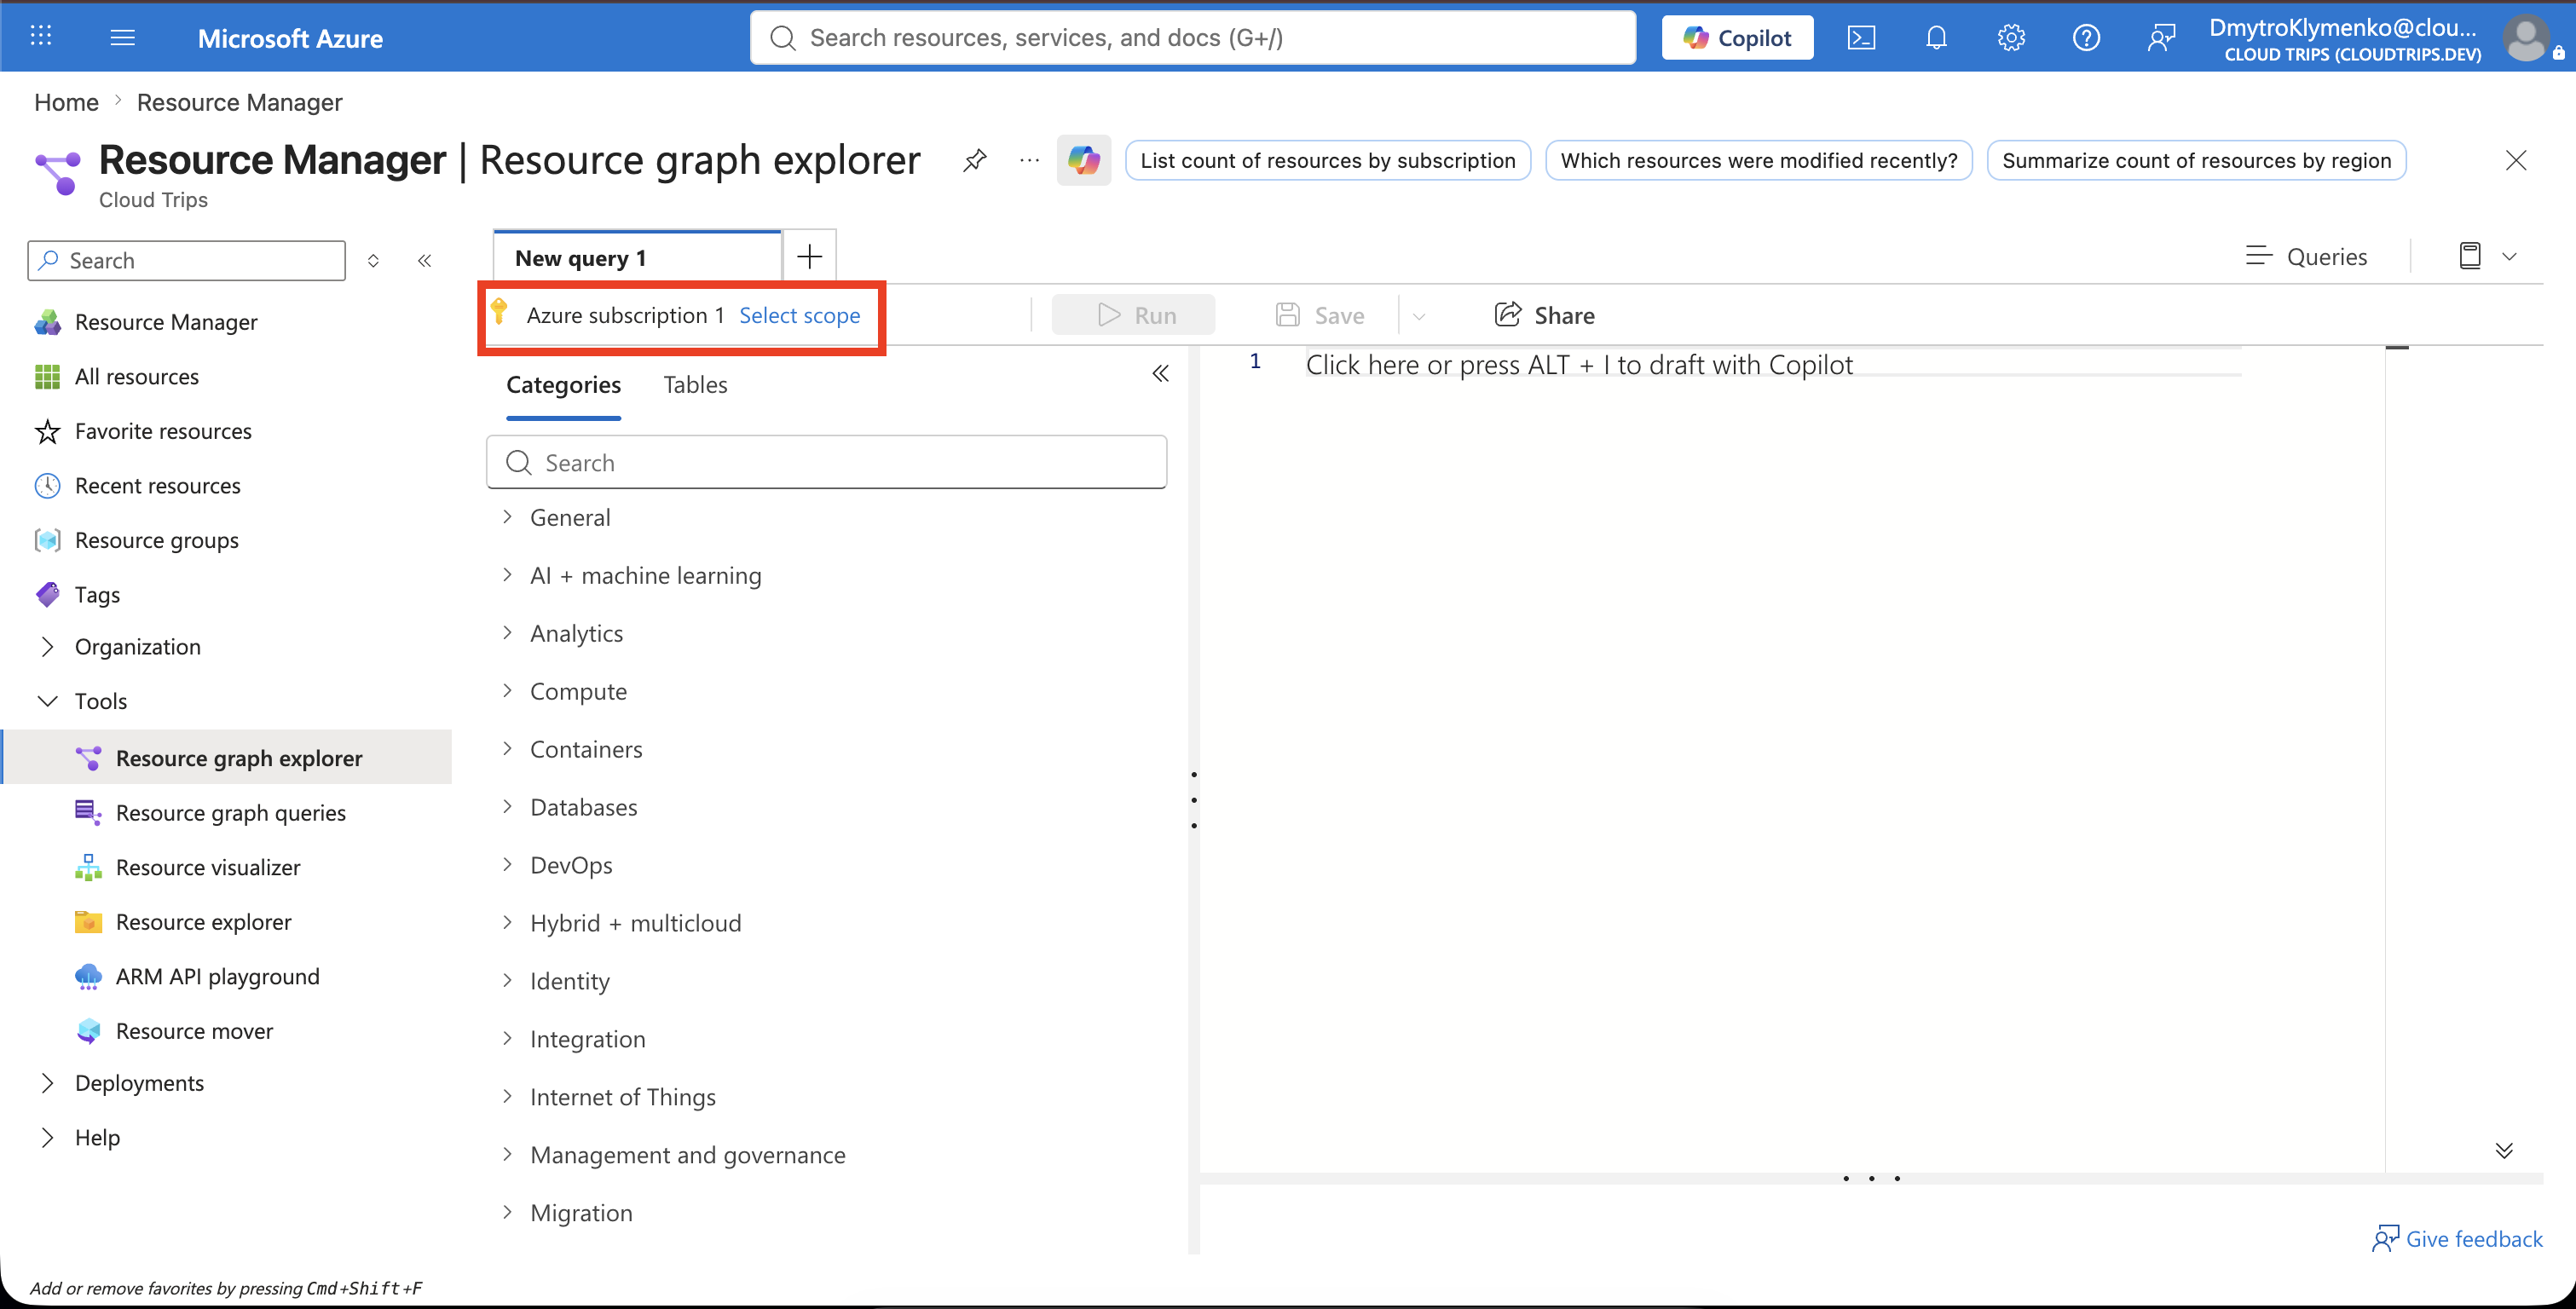Viewport: 2576px width, 1309px height.
Task: Click Select scope link
Action: [x=799, y=316]
